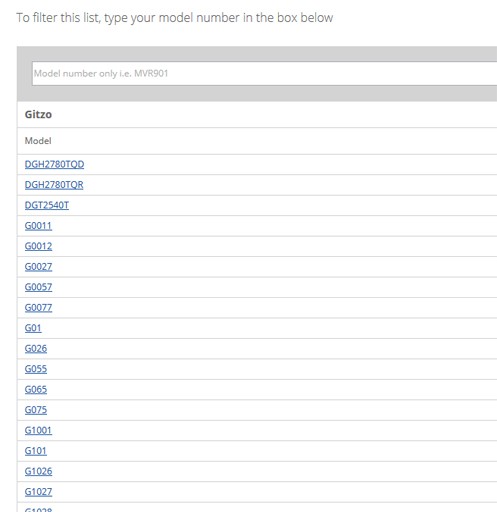Viewport: 497px width, 512px height.
Task: Click the G0077 model link
Action: click(x=38, y=308)
